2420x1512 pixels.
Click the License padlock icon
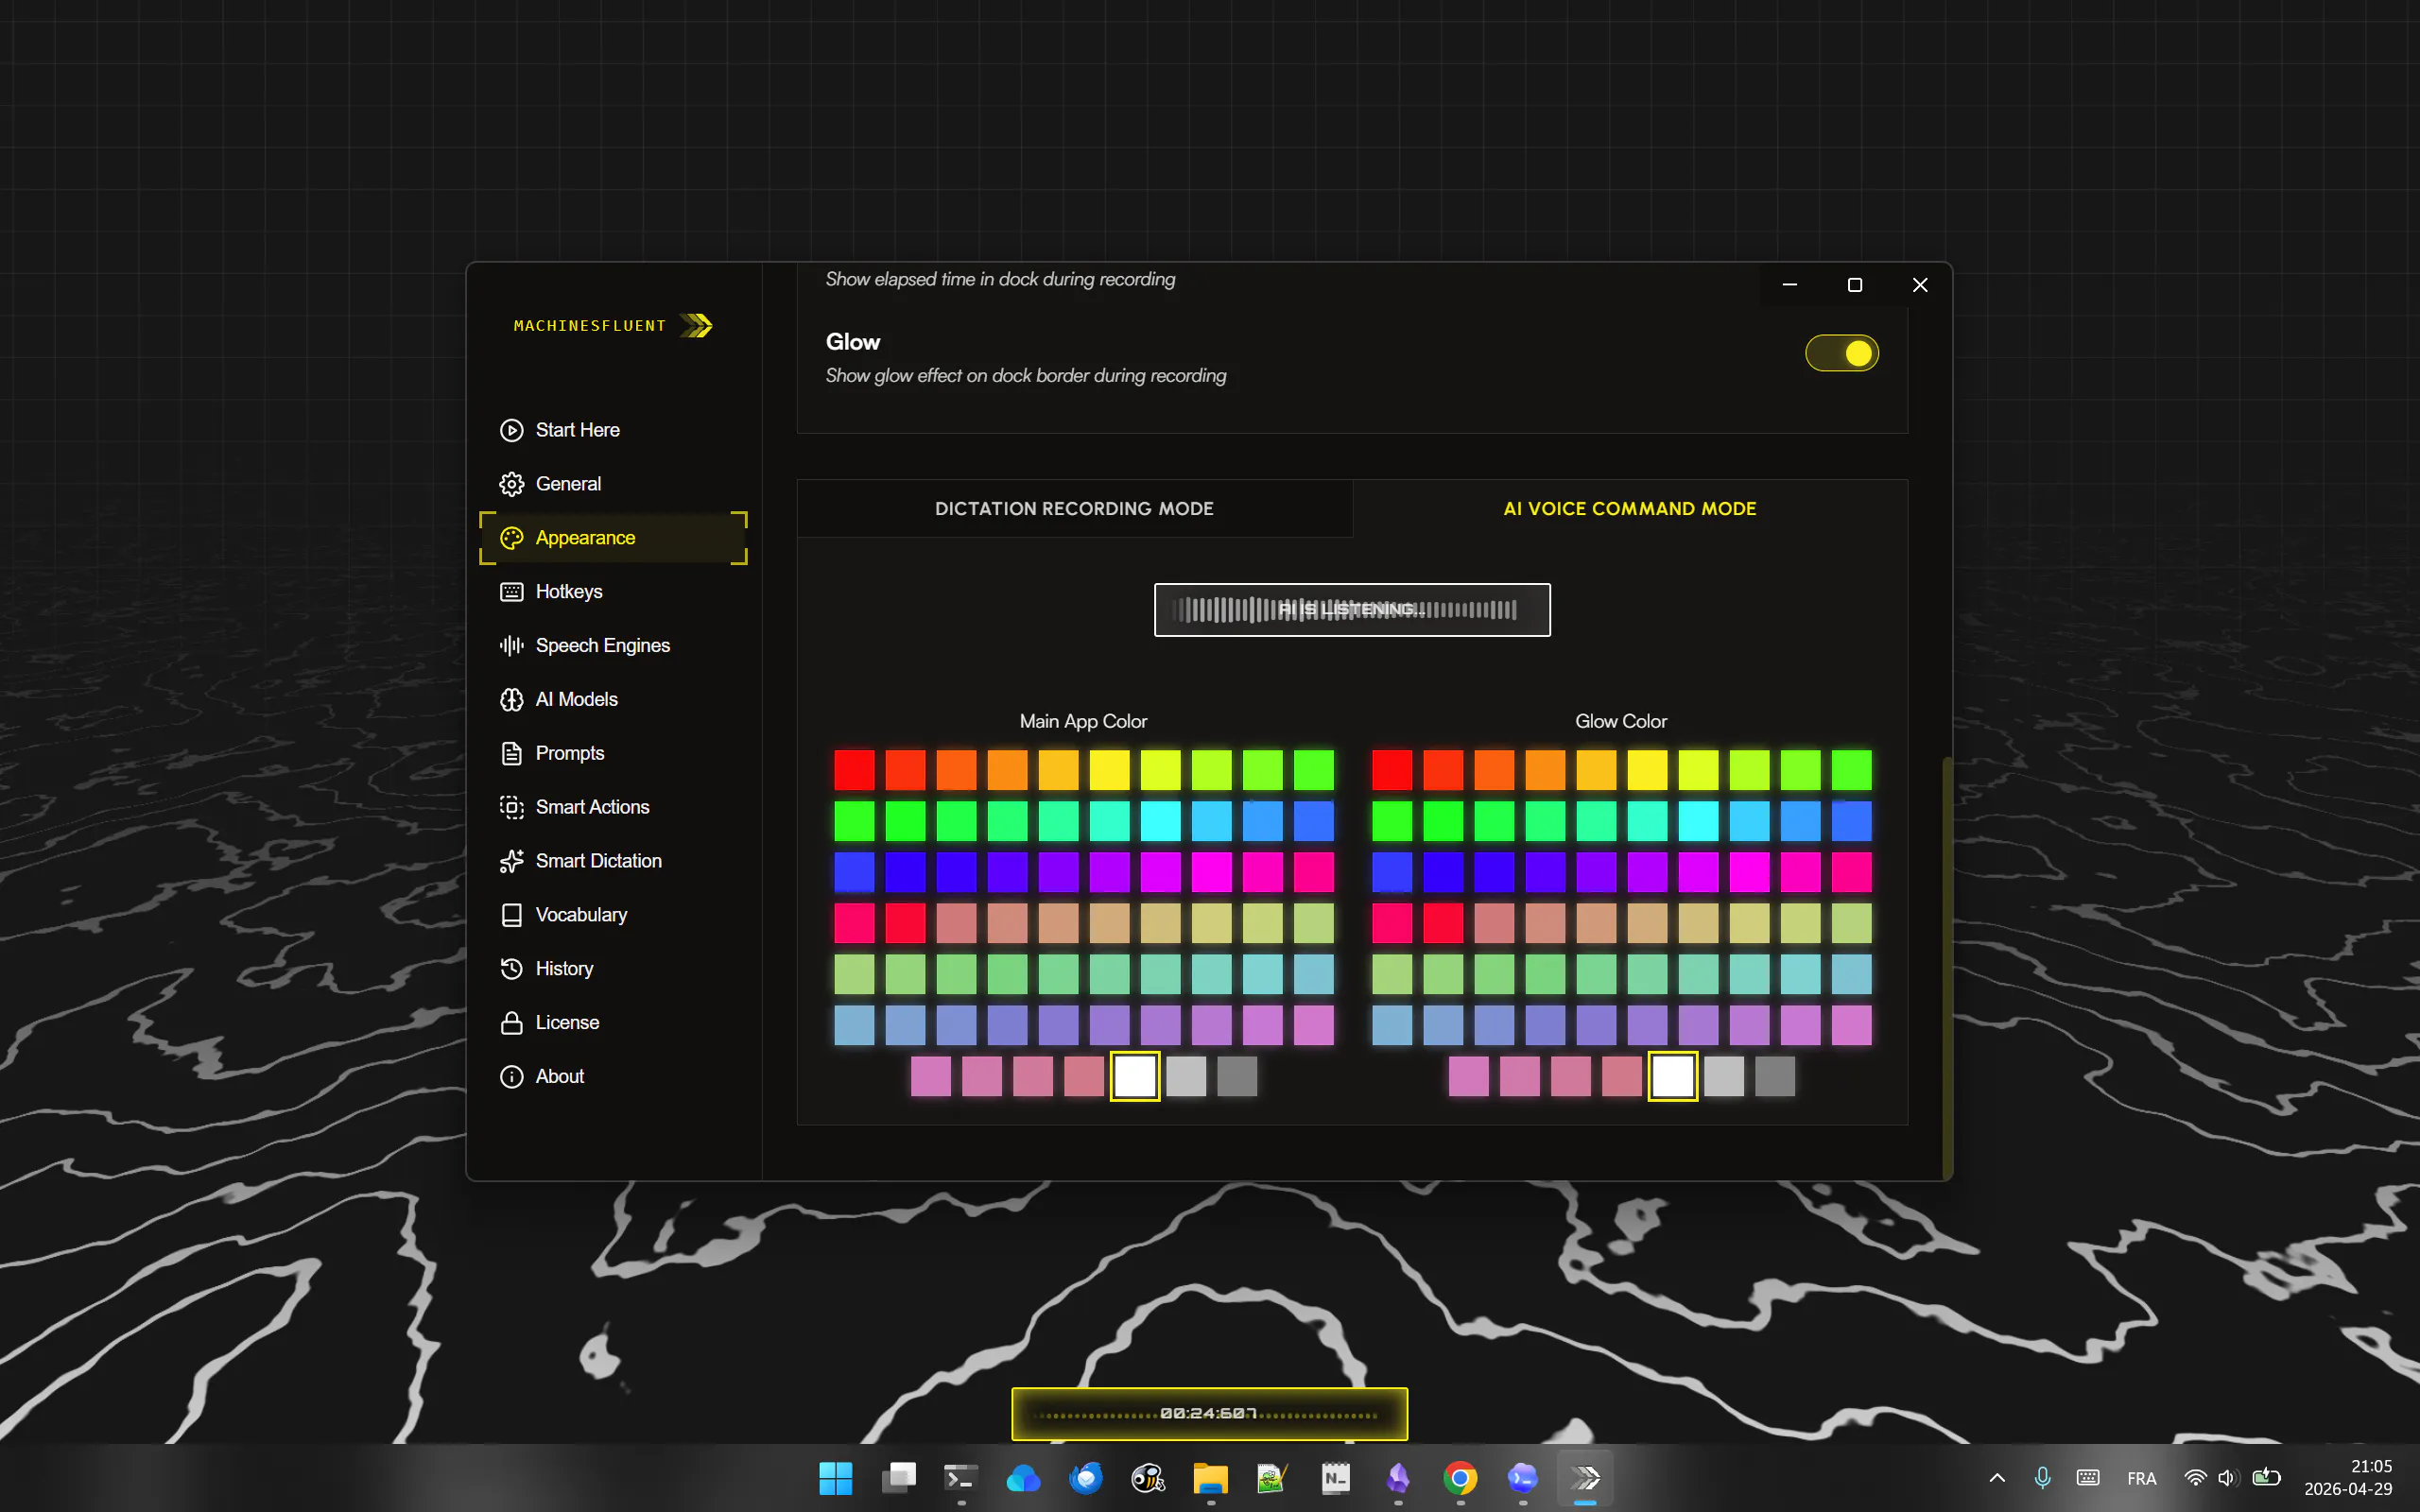pyautogui.click(x=511, y=1023)
